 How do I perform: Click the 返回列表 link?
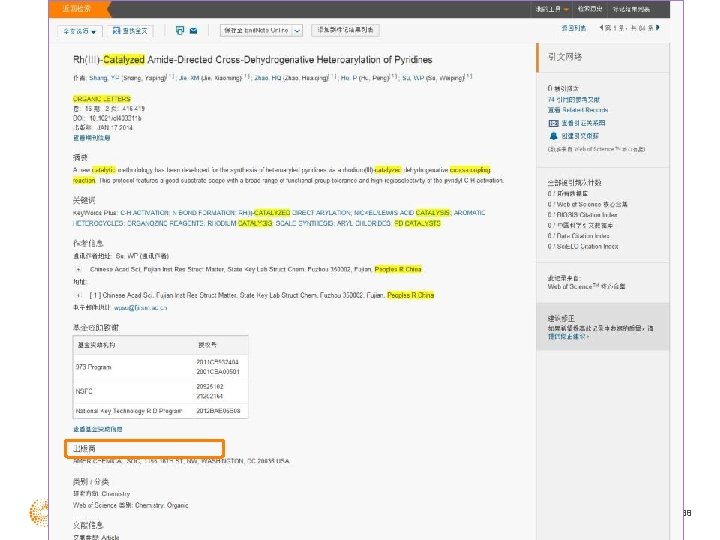574,28
